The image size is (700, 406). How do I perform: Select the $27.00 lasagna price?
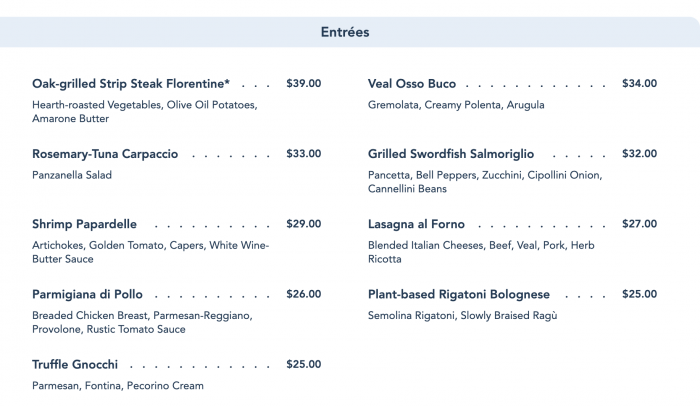click(639, 224)
